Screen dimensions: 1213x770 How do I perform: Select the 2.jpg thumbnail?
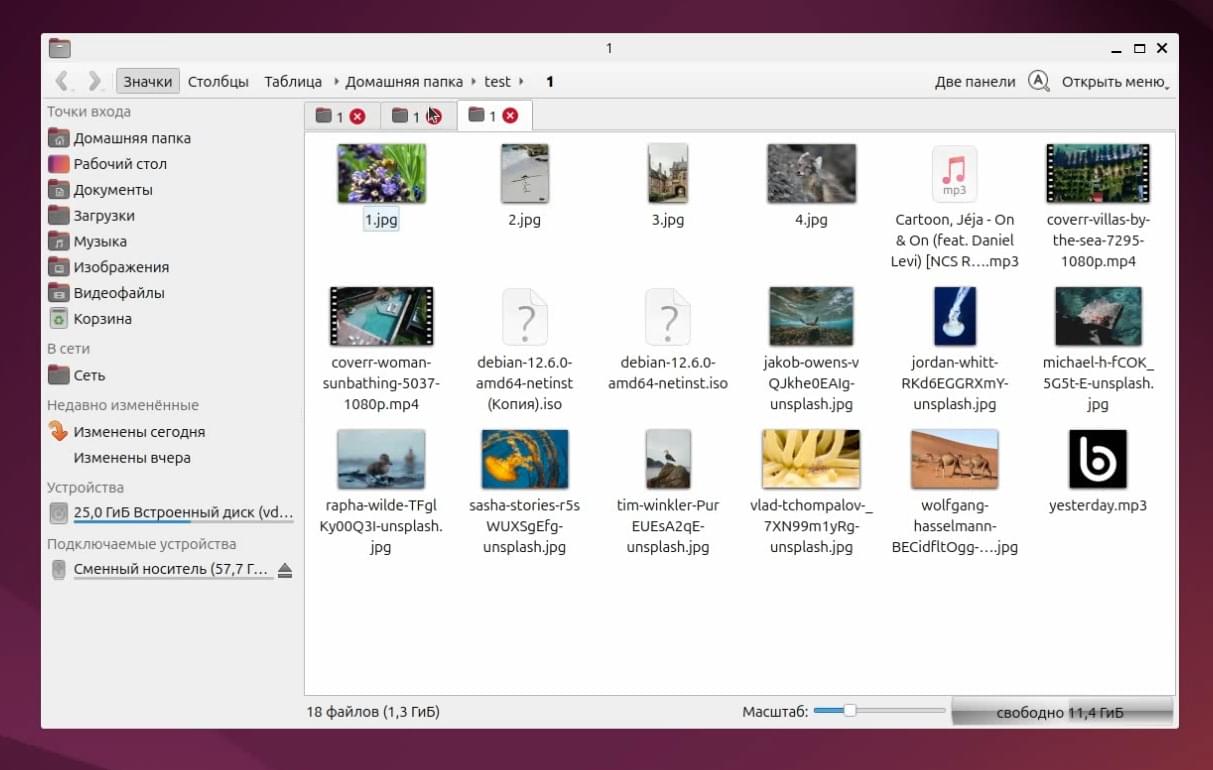525,173
